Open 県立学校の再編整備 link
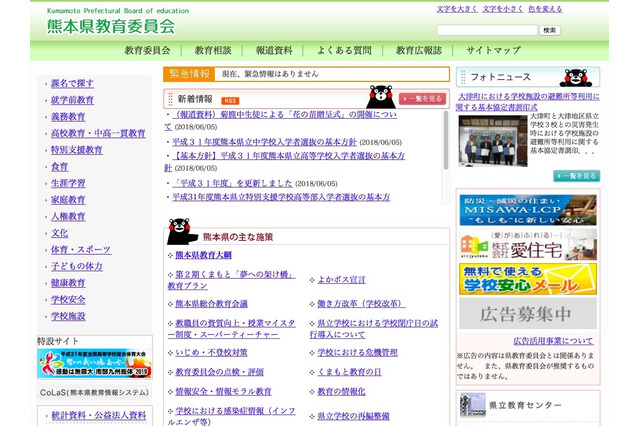This screenshot has width=640, height=426. [353, 416]
